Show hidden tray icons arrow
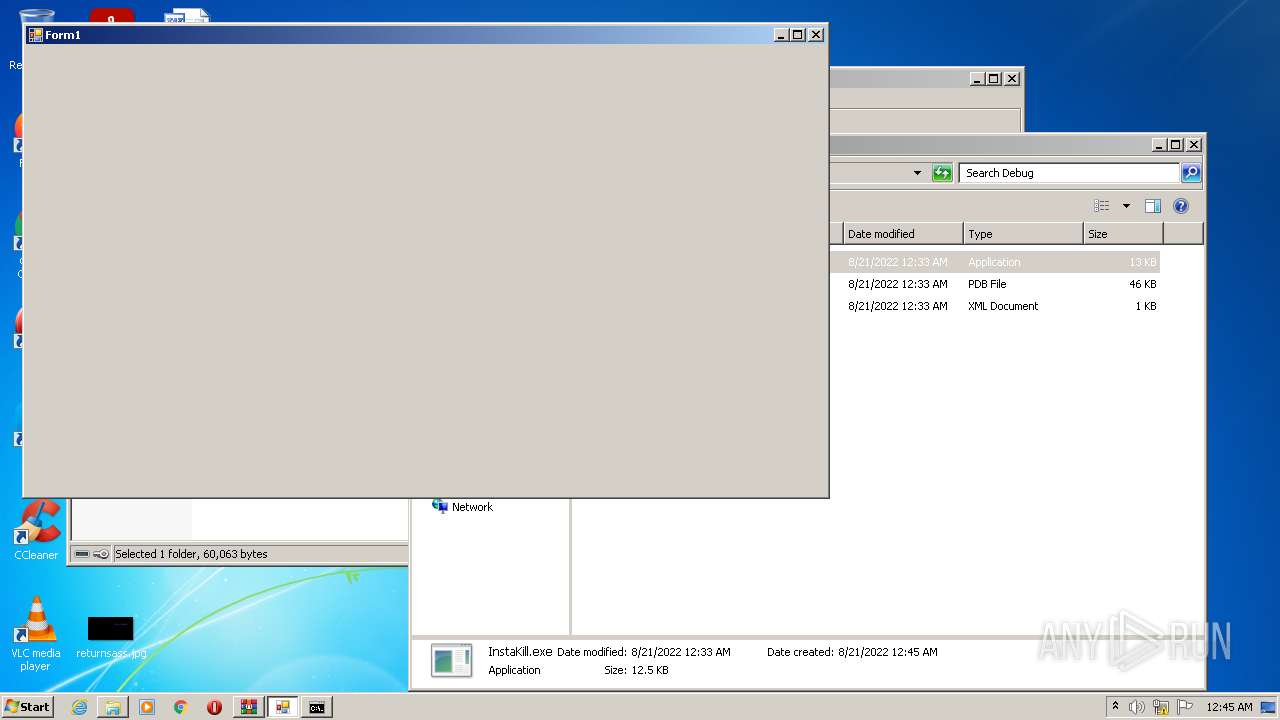The image size is (1280, 720). [1115, 706]
